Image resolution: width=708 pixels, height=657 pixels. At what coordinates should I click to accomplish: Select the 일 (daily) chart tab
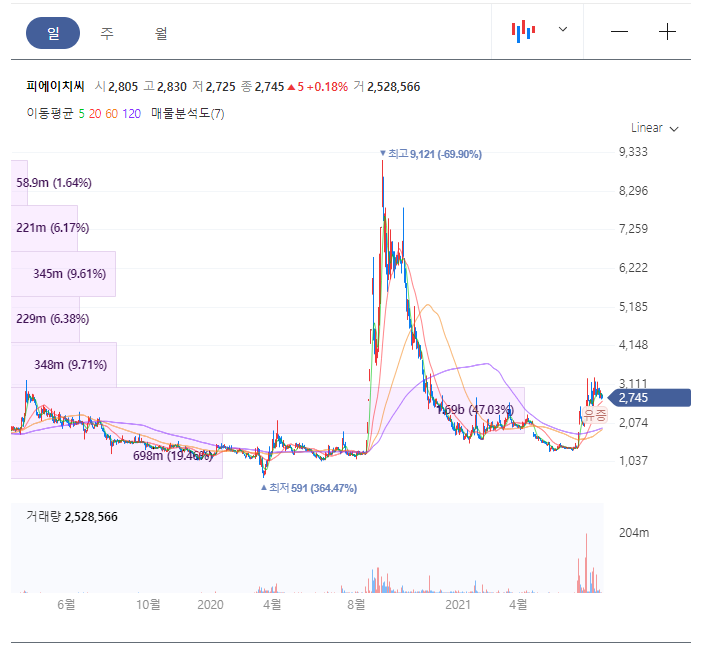click(x=53, y=33)
